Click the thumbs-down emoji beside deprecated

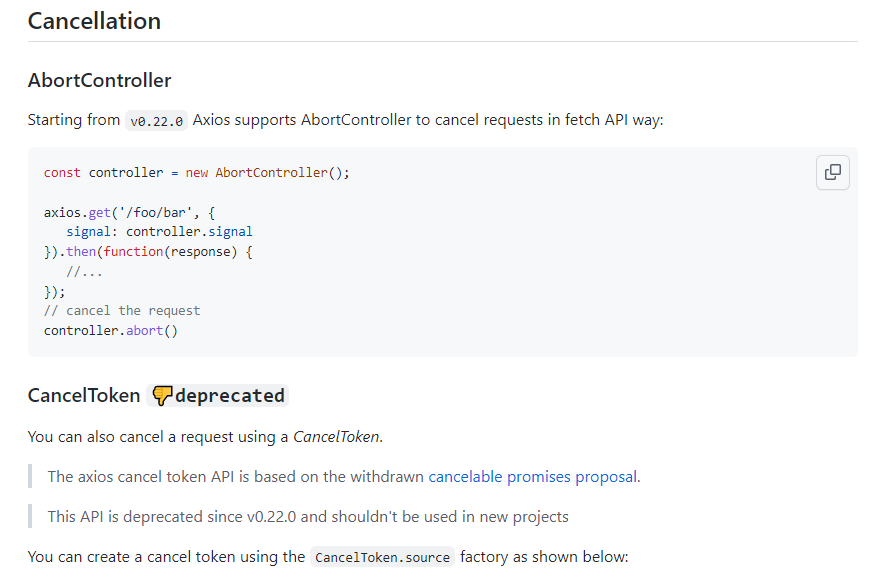162,396
